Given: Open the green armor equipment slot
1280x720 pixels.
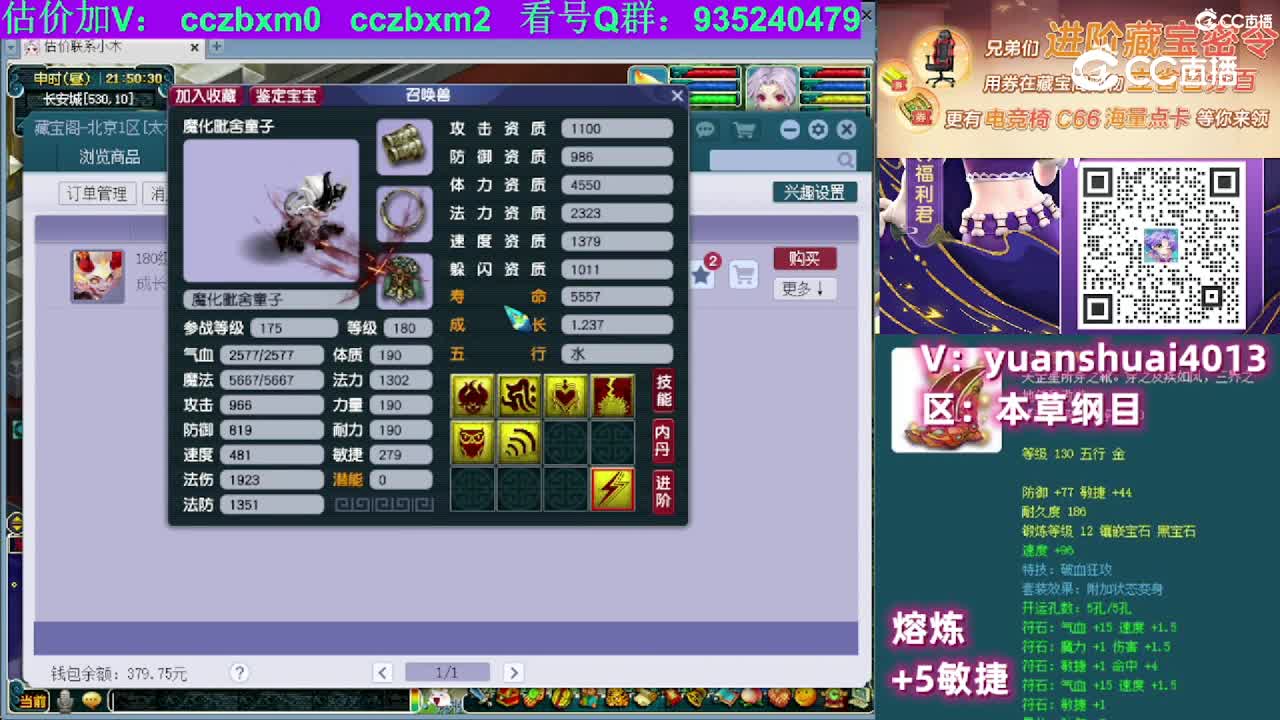Looking at the screenshot, I should point(404,280).
